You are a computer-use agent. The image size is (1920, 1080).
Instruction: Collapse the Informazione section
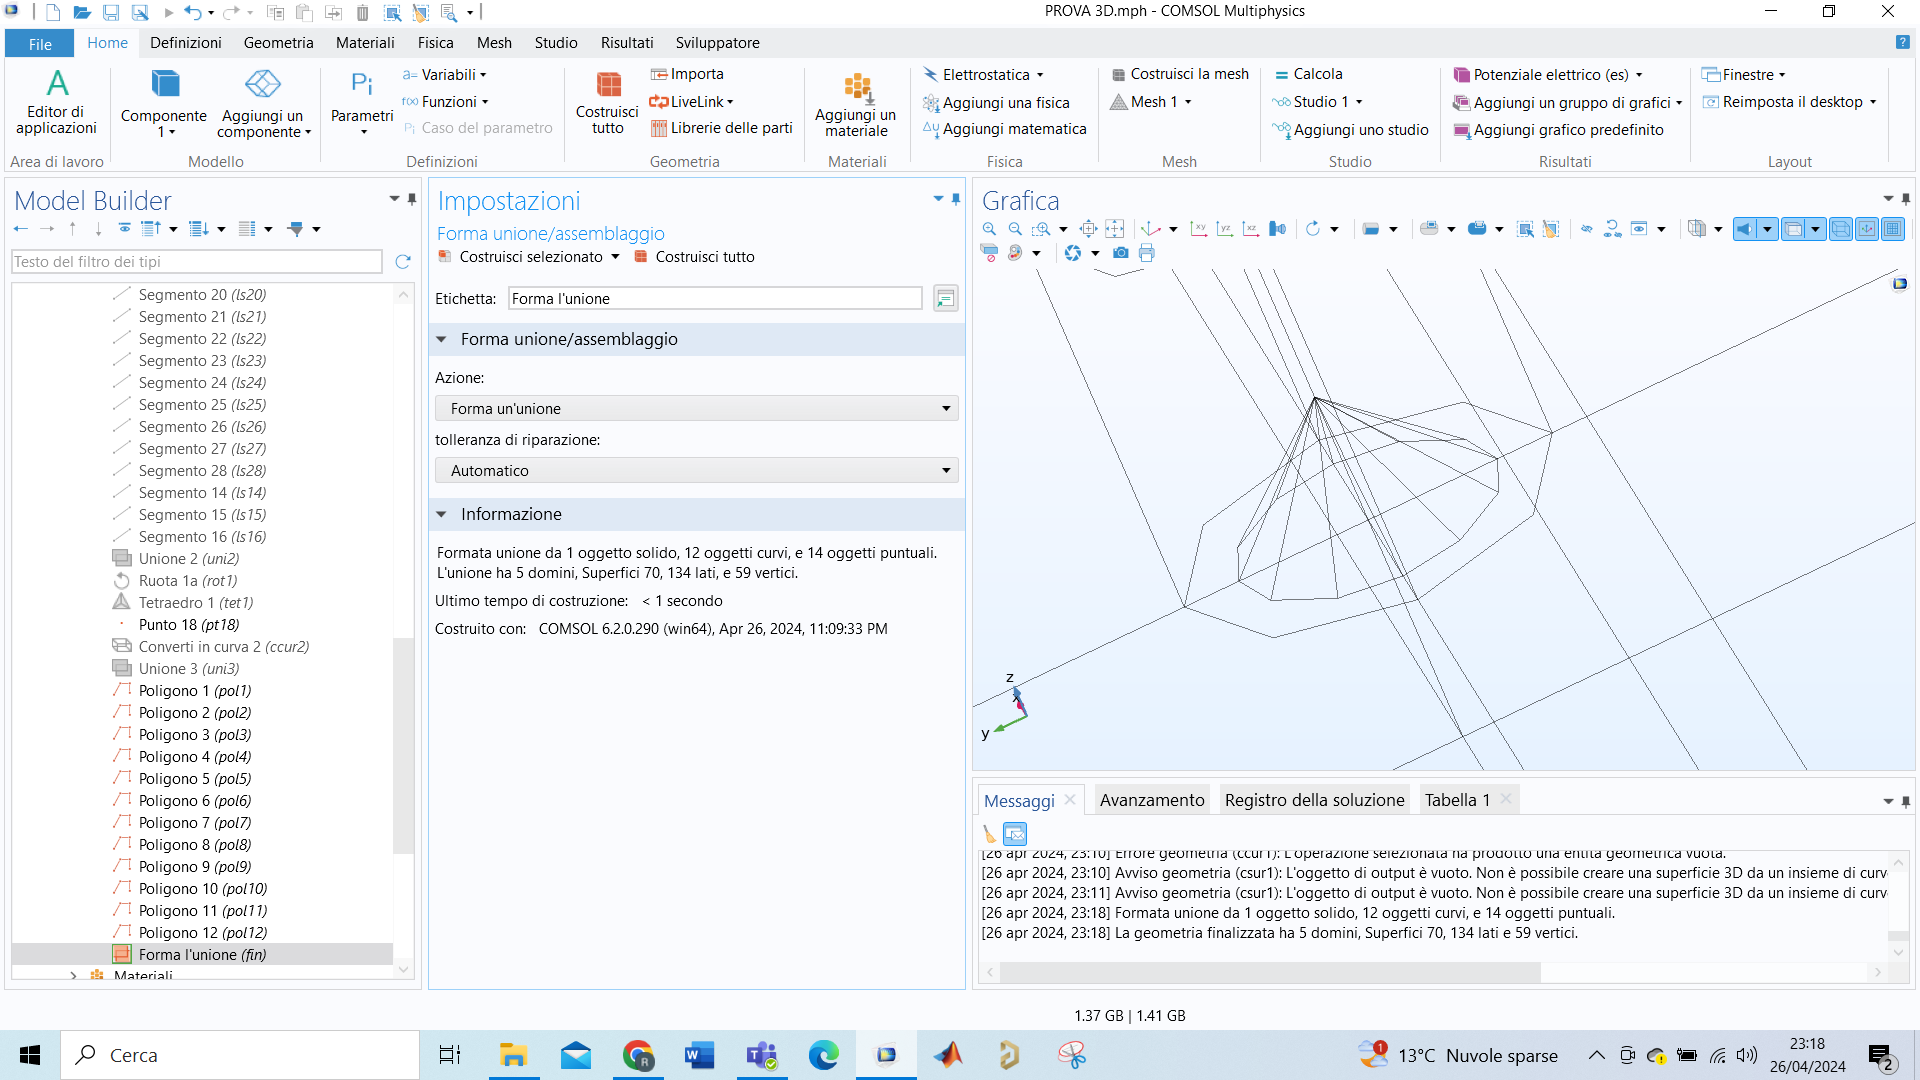coord(441,514)
